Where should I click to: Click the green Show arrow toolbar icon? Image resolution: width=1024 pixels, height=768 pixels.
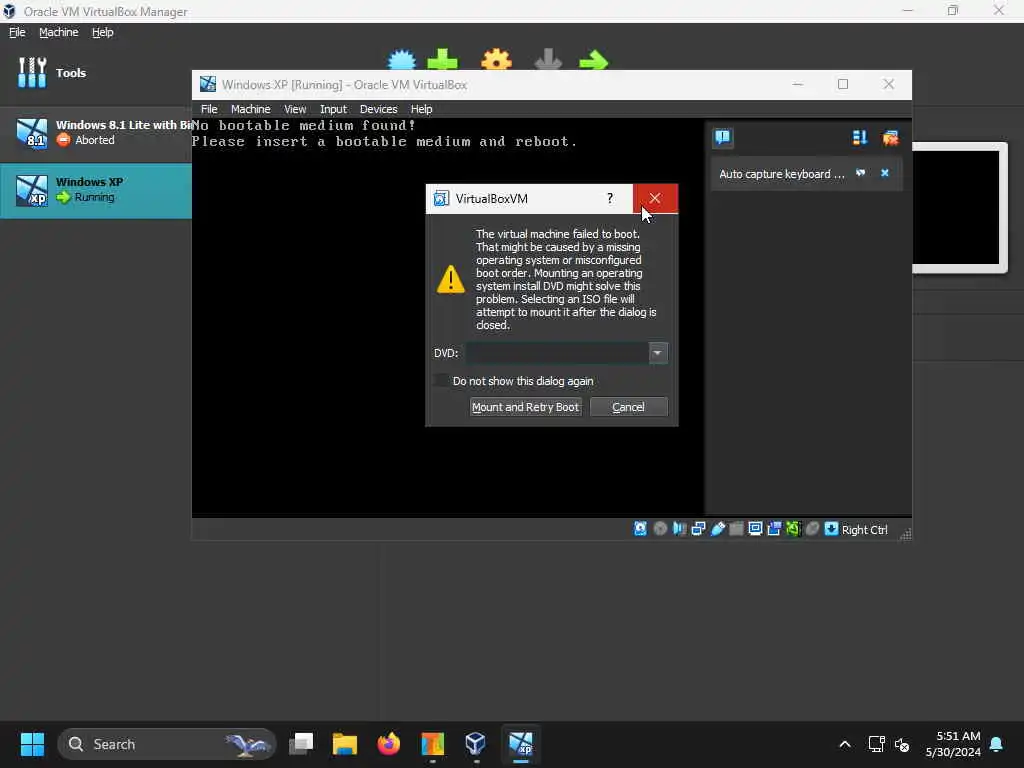(594, 61)
